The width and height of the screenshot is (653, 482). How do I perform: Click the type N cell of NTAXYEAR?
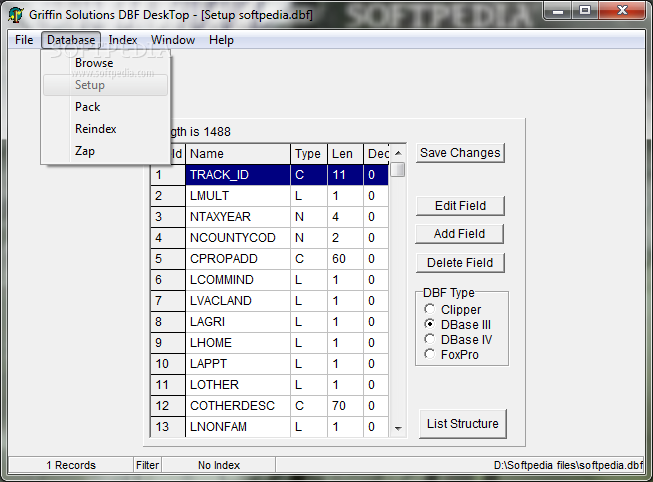click(309, 217)
